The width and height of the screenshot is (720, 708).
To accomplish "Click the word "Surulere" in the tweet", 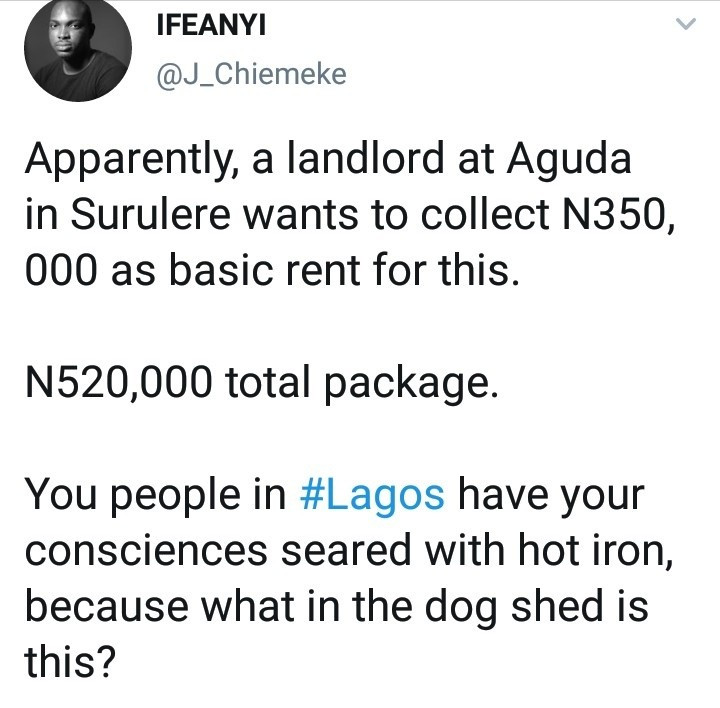I will 150,215.
